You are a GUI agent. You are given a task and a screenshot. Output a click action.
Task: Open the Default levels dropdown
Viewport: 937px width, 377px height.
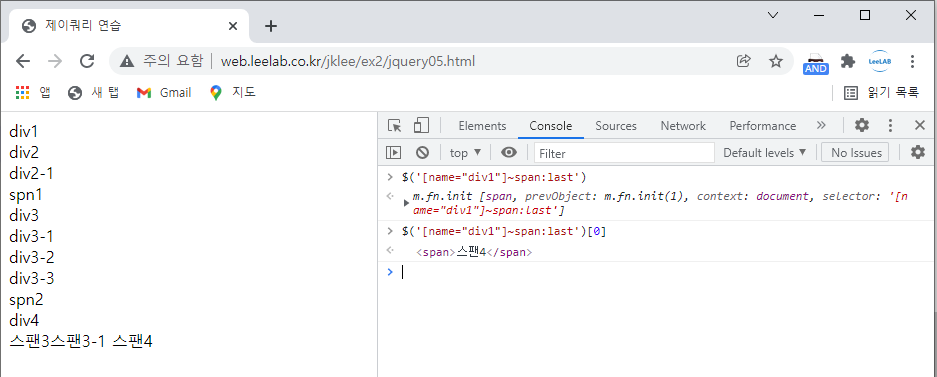tap(764, 153)
